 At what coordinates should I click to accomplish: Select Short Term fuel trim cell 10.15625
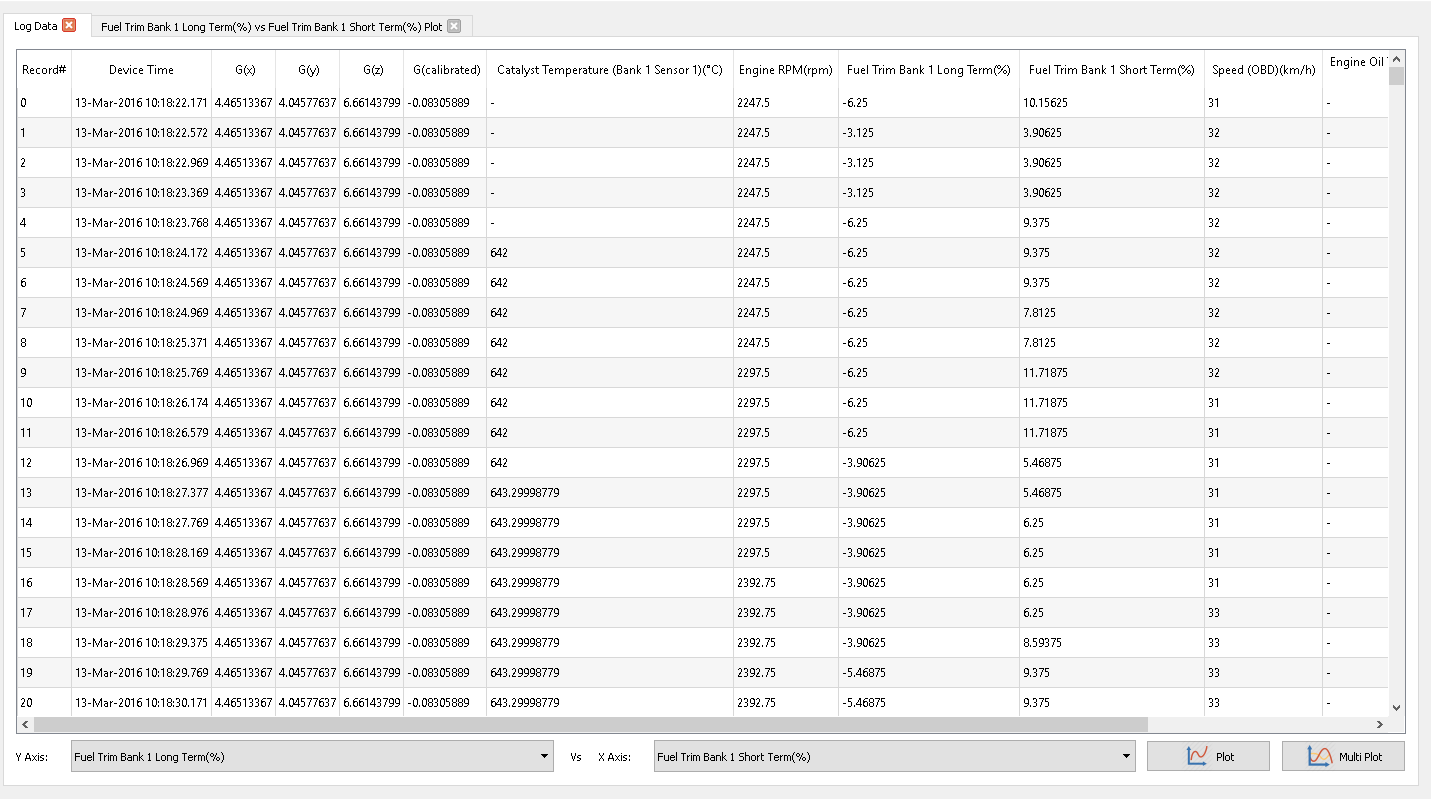coord(1045,103)
